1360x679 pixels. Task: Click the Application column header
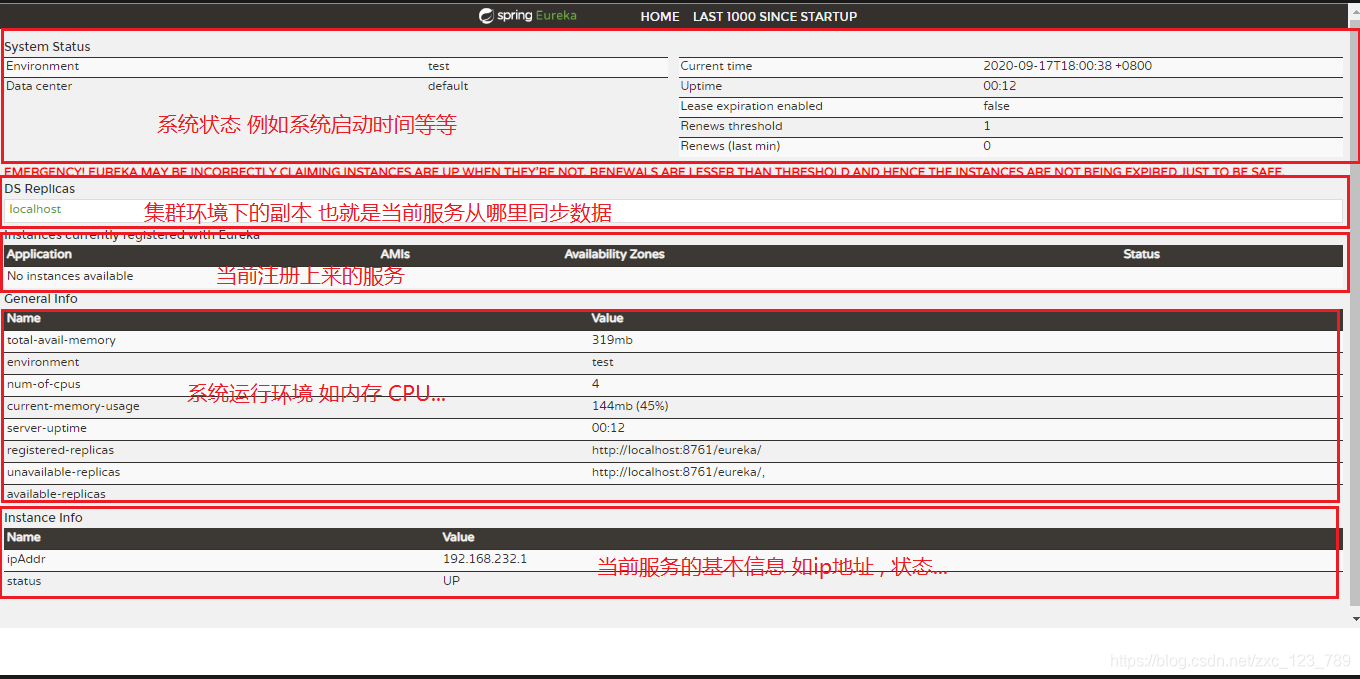coord(40,254)
